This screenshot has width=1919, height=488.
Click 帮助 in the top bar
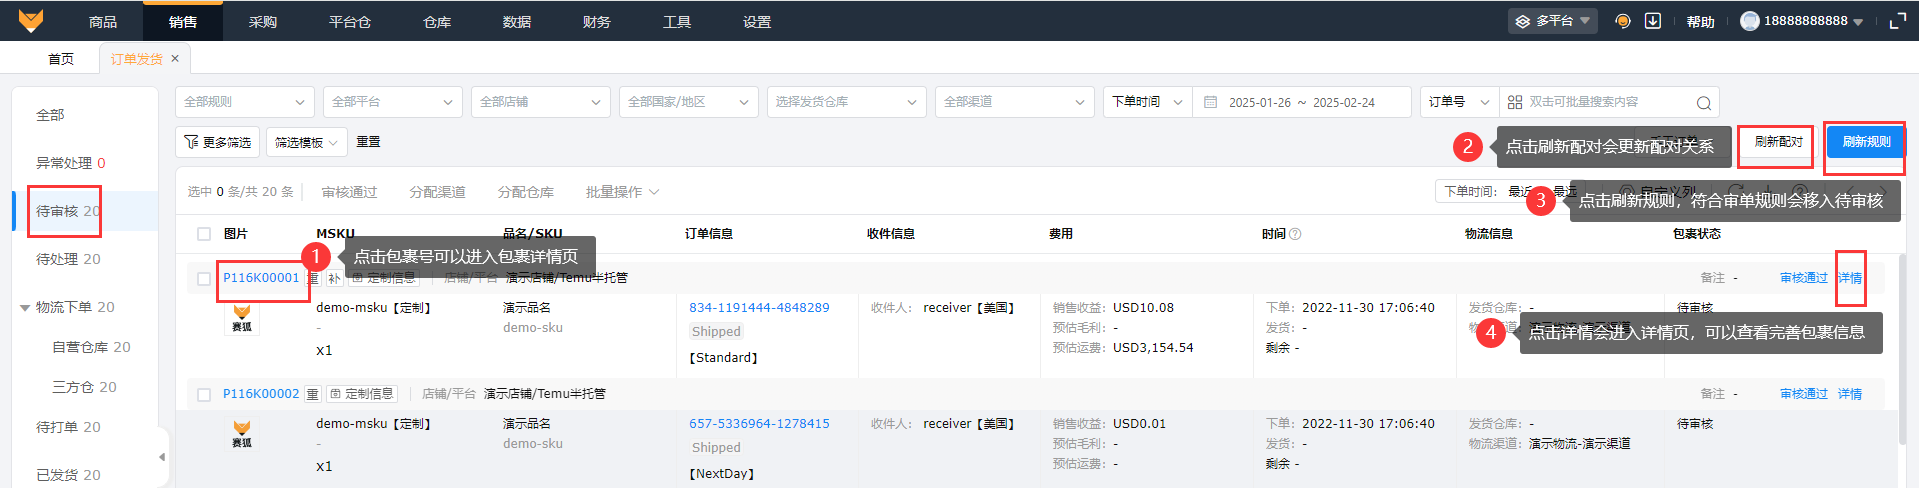point(1701,21)
